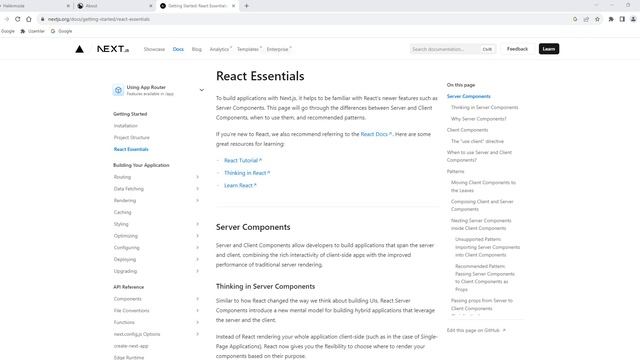
Task: Click the black Learn button
Action: [549, 49]
